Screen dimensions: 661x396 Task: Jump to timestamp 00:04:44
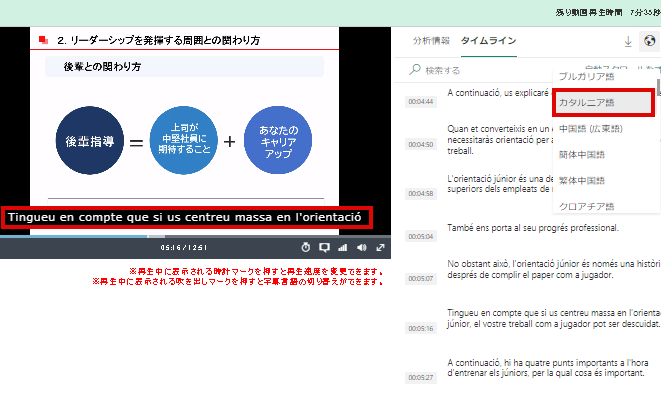[421, 102]
